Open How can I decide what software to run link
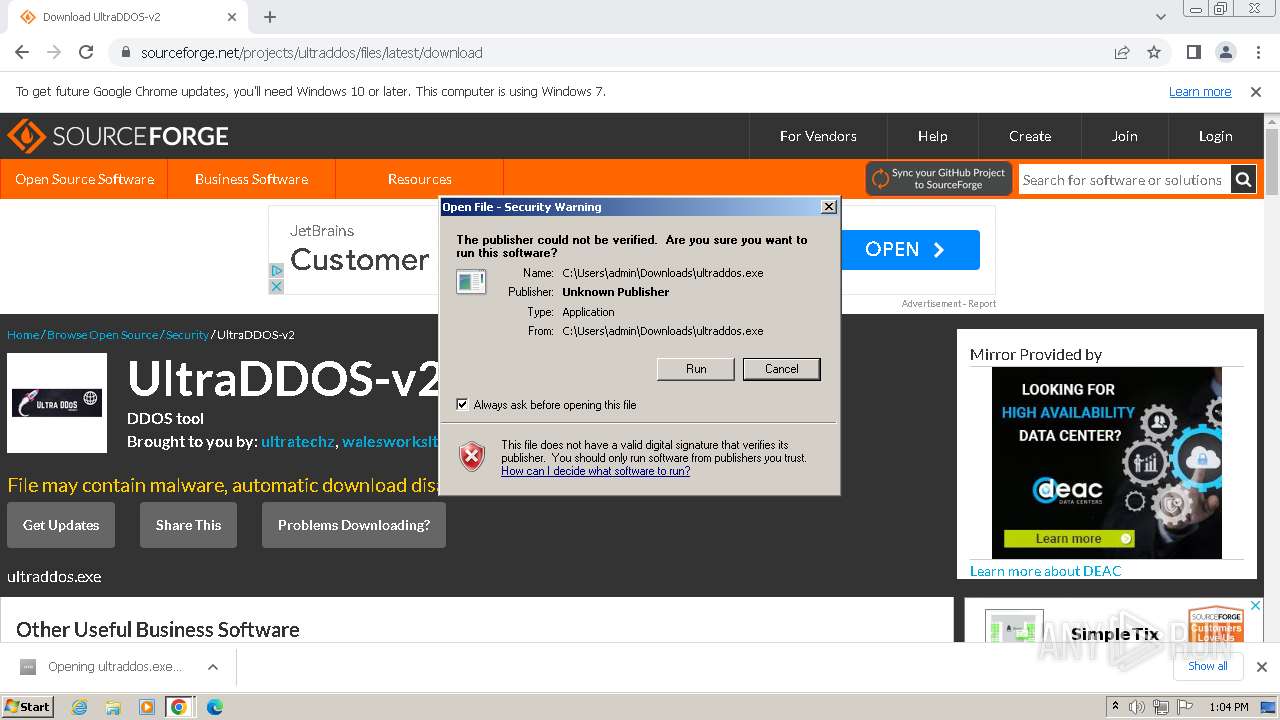Viewport: 1280px width, 720px height. pyautogui.click(x=595, y=470)
